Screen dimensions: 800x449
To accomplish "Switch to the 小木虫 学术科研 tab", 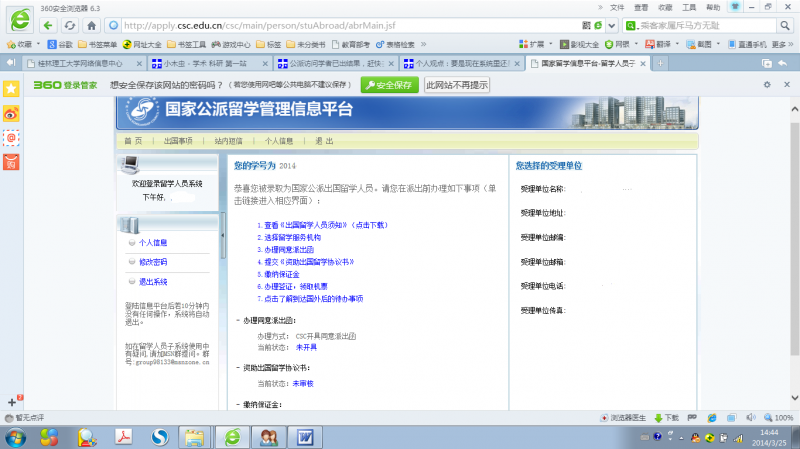I will 210,63.
